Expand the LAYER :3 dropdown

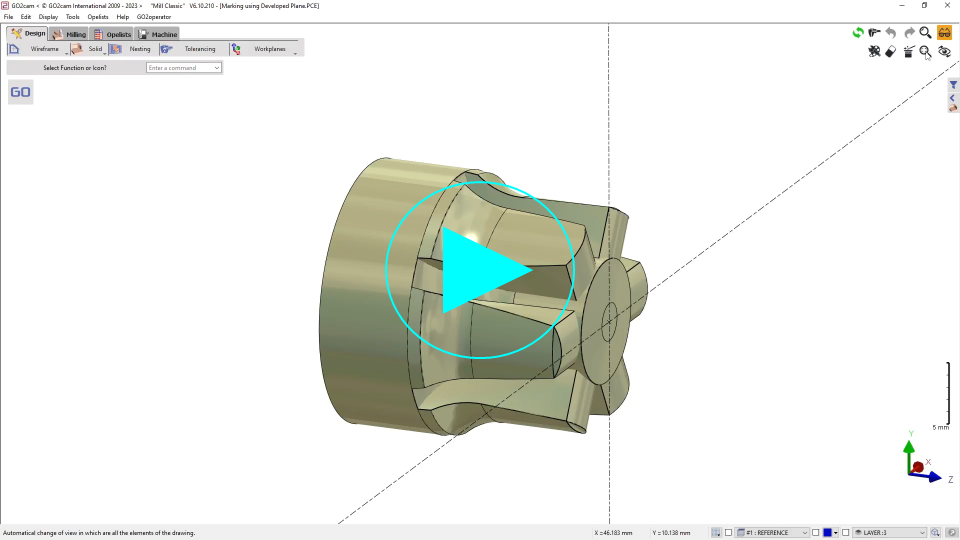point(922,533)
